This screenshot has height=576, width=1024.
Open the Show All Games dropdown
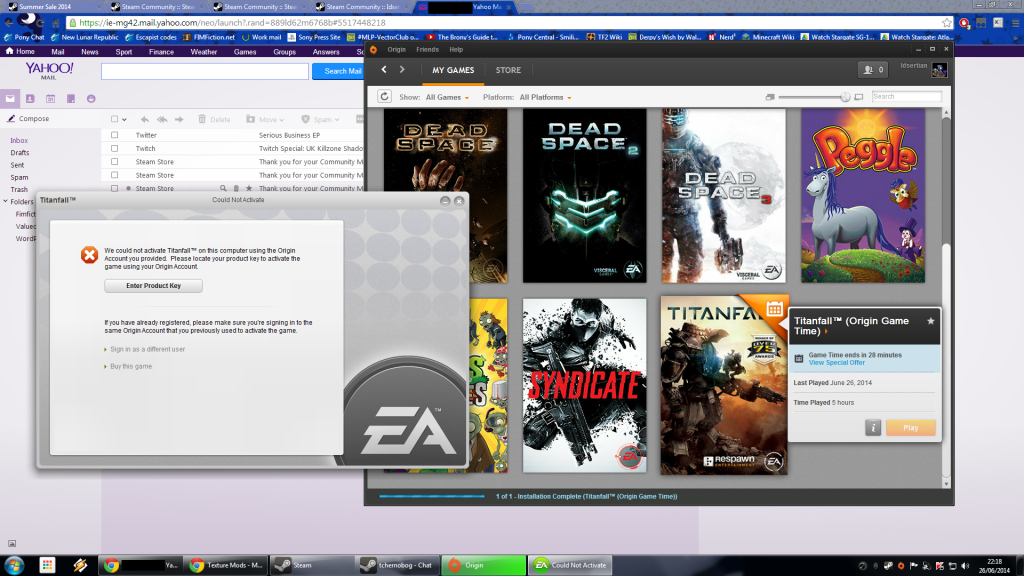447,97
